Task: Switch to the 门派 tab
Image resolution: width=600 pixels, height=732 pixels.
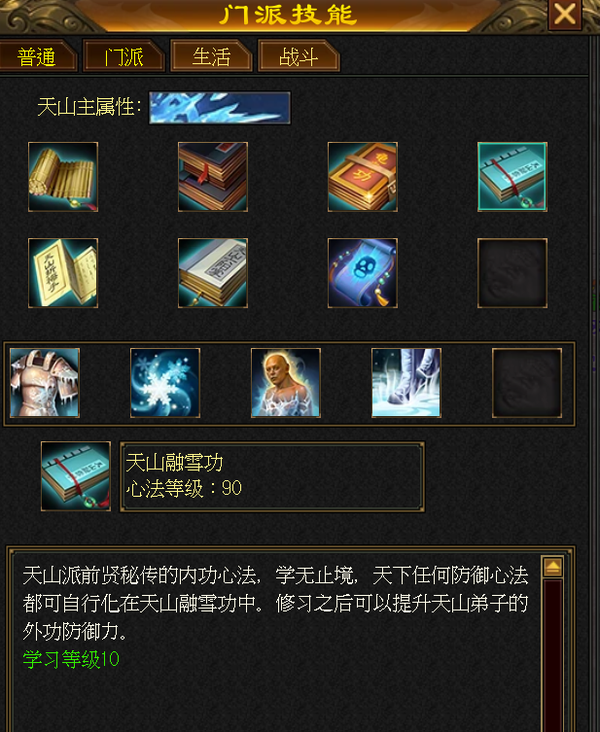Action: (x=124, y=56)
